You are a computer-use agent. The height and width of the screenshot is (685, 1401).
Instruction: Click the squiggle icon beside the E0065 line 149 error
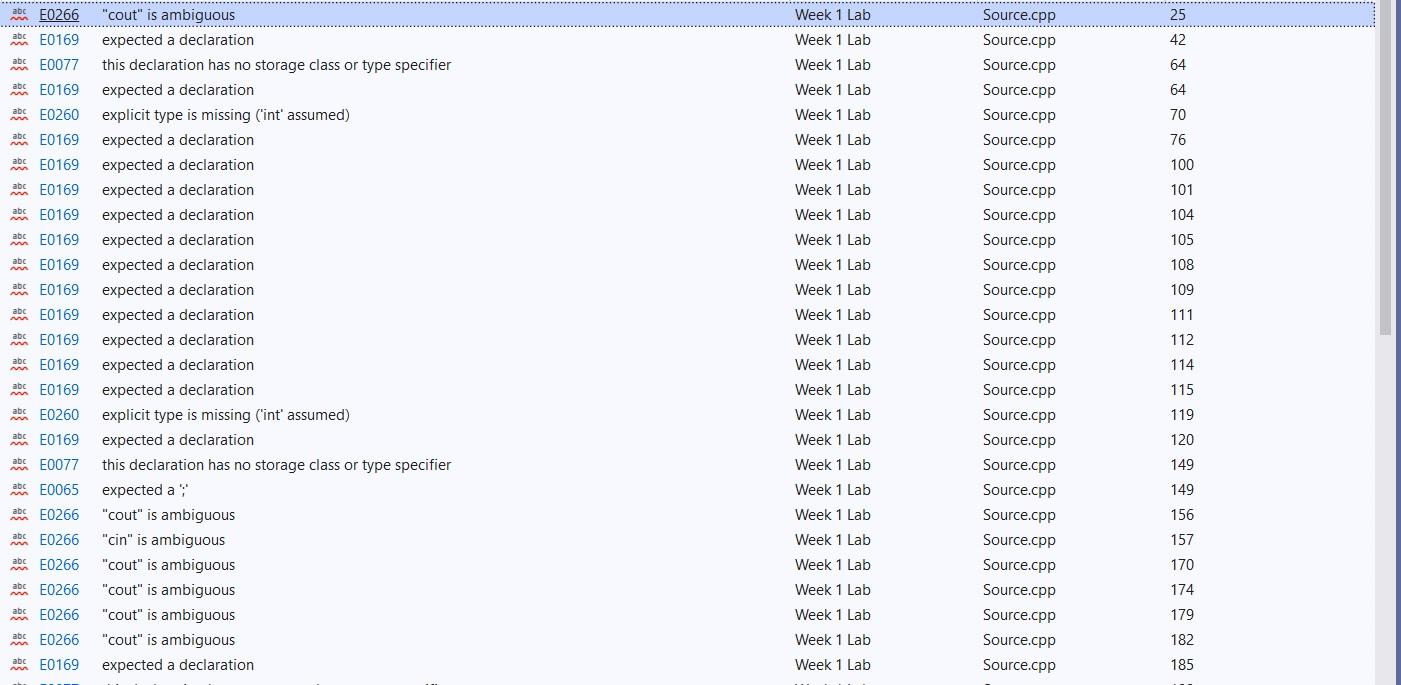tap(18, 489)
